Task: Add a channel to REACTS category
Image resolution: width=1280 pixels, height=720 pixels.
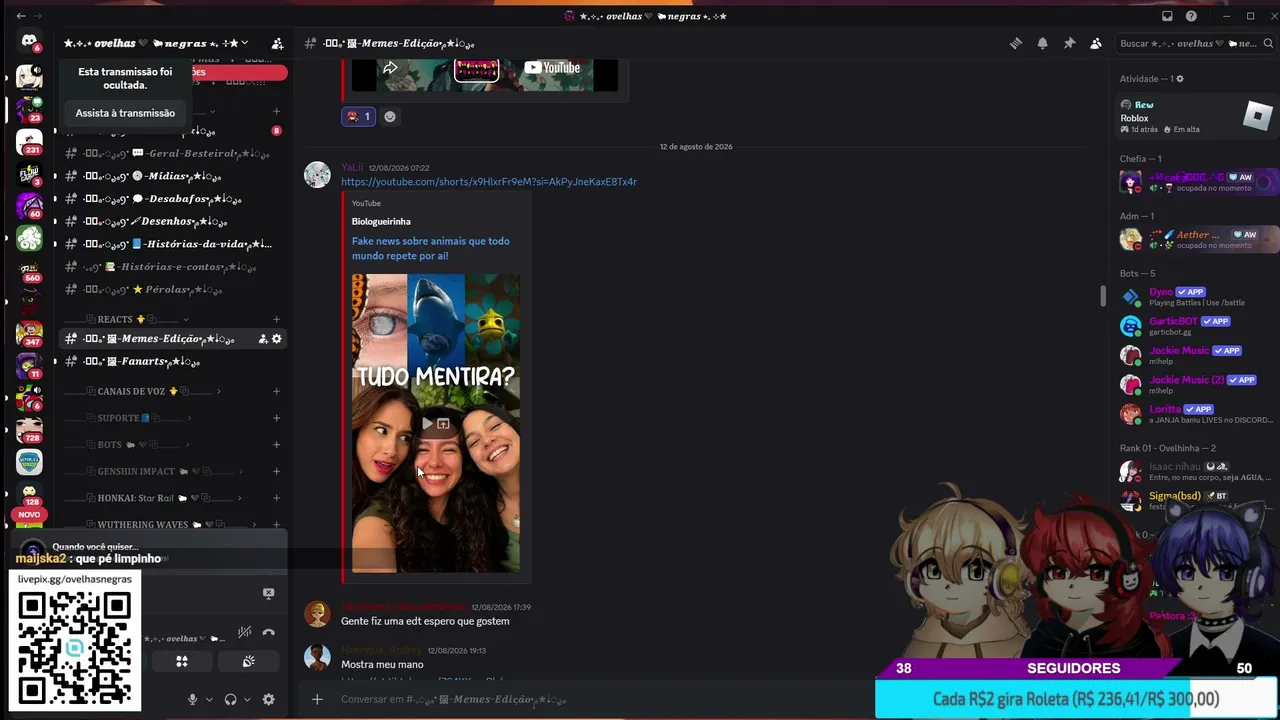Action: click(277, 319)
